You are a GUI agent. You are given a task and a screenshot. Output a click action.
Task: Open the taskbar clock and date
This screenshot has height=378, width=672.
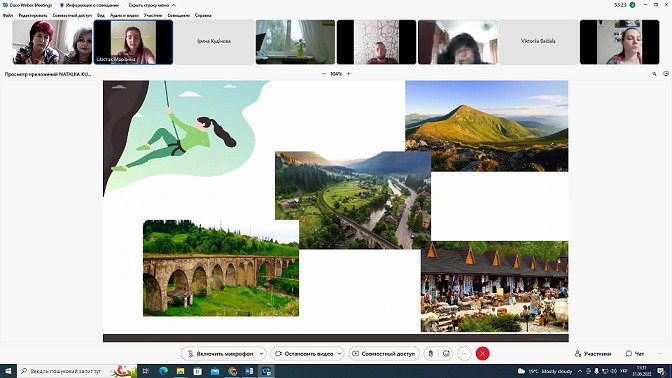click(642, 371)
